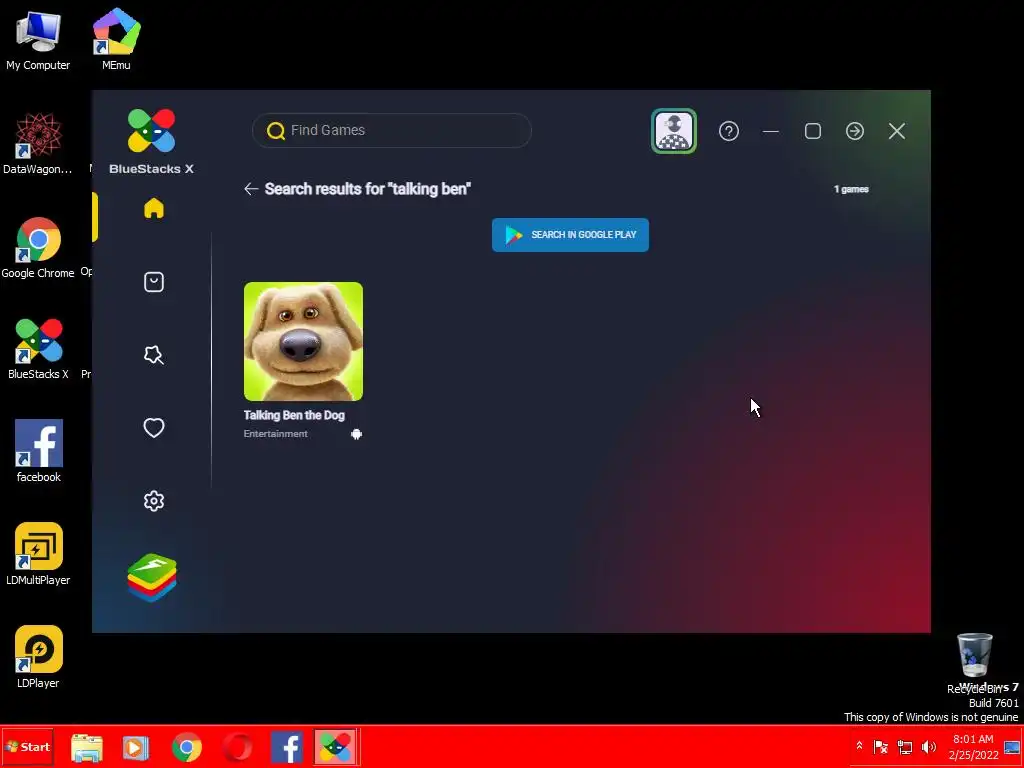Select LDMultiPlayer desktop shortcut

38,554
